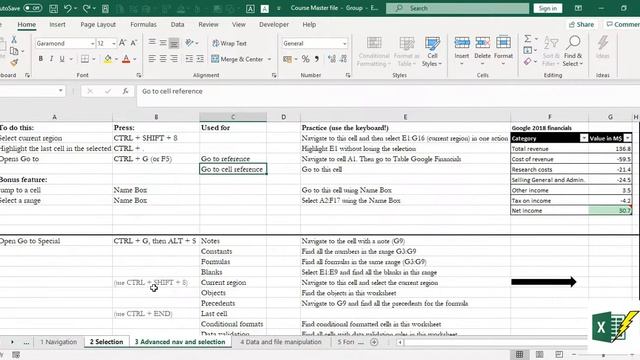This screenshot has width=640, height=360.
Task: Open 3 Advanced nav and selection sheet
Action: 180,342
